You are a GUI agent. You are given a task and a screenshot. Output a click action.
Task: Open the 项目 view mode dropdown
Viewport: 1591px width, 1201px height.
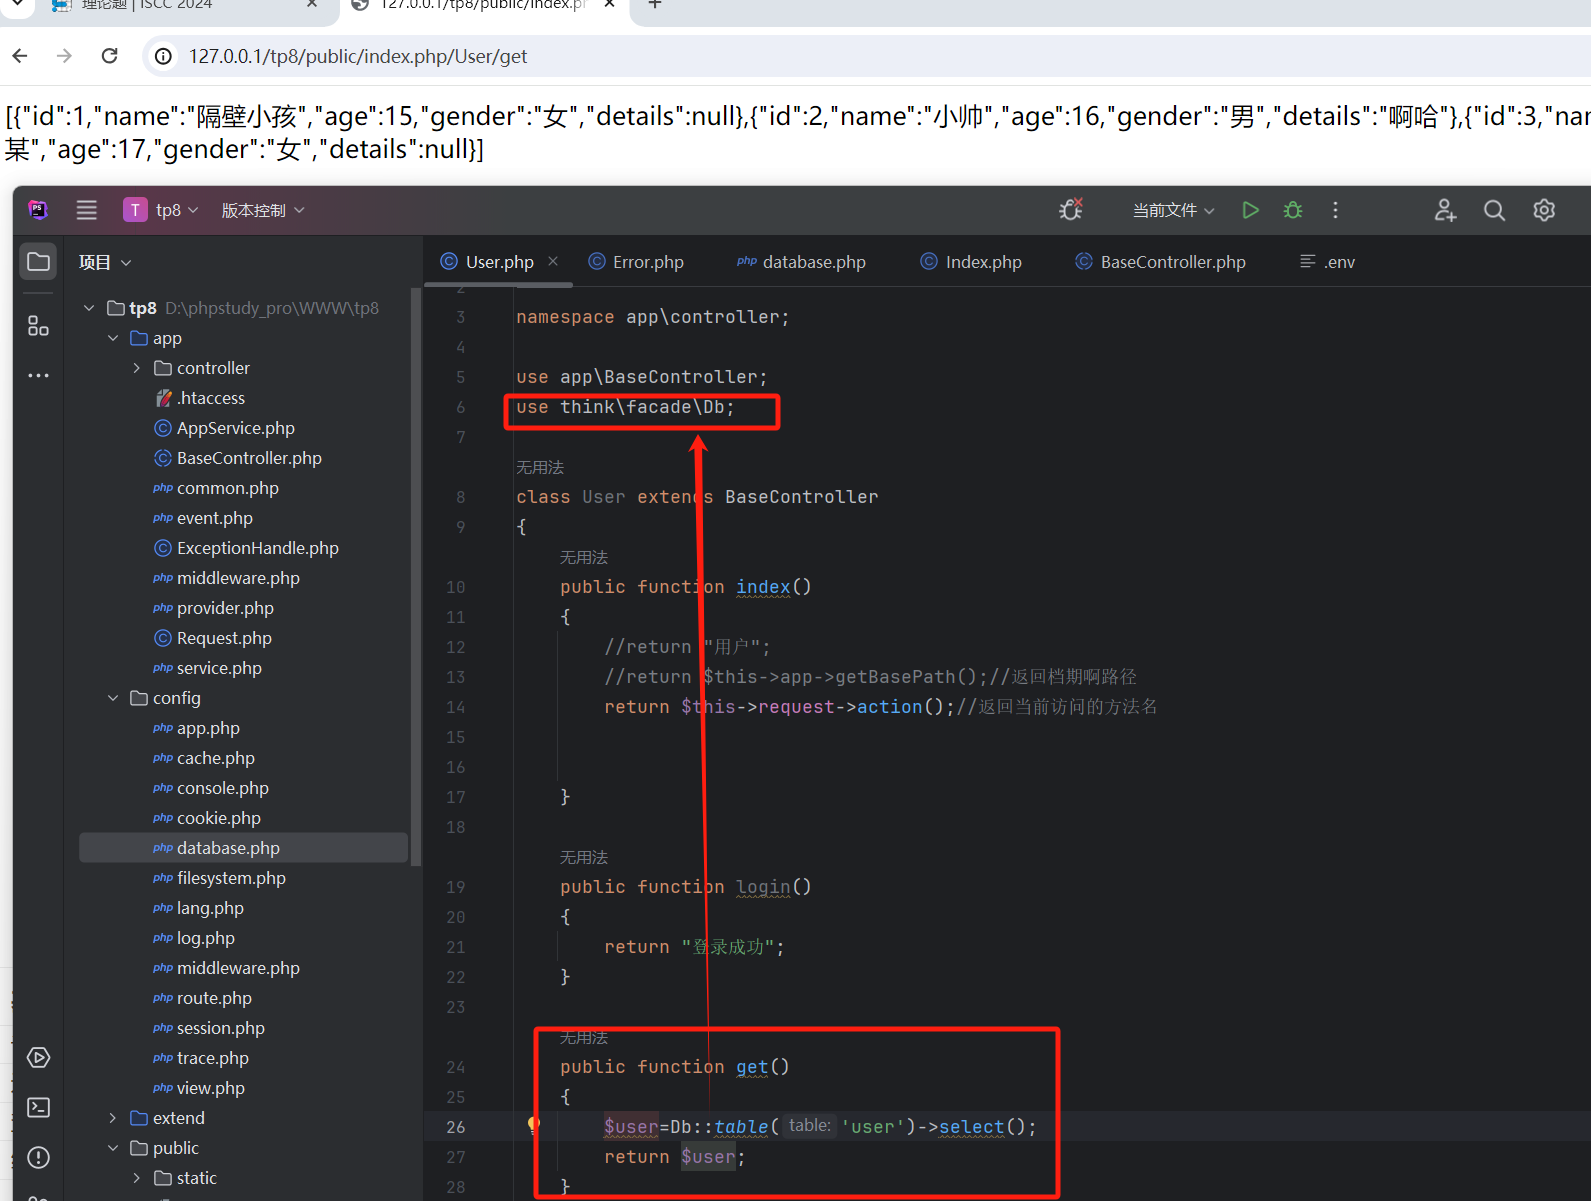point(105,262)
